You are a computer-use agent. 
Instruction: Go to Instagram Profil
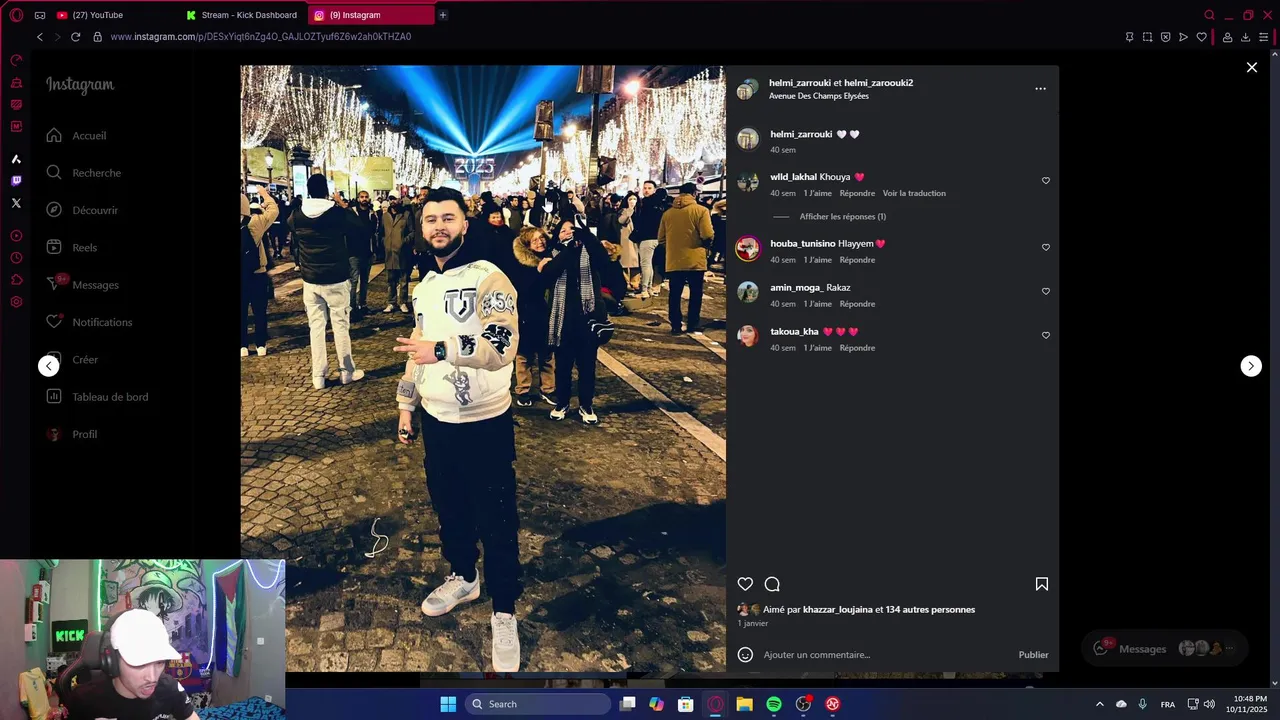coord(71,434)
